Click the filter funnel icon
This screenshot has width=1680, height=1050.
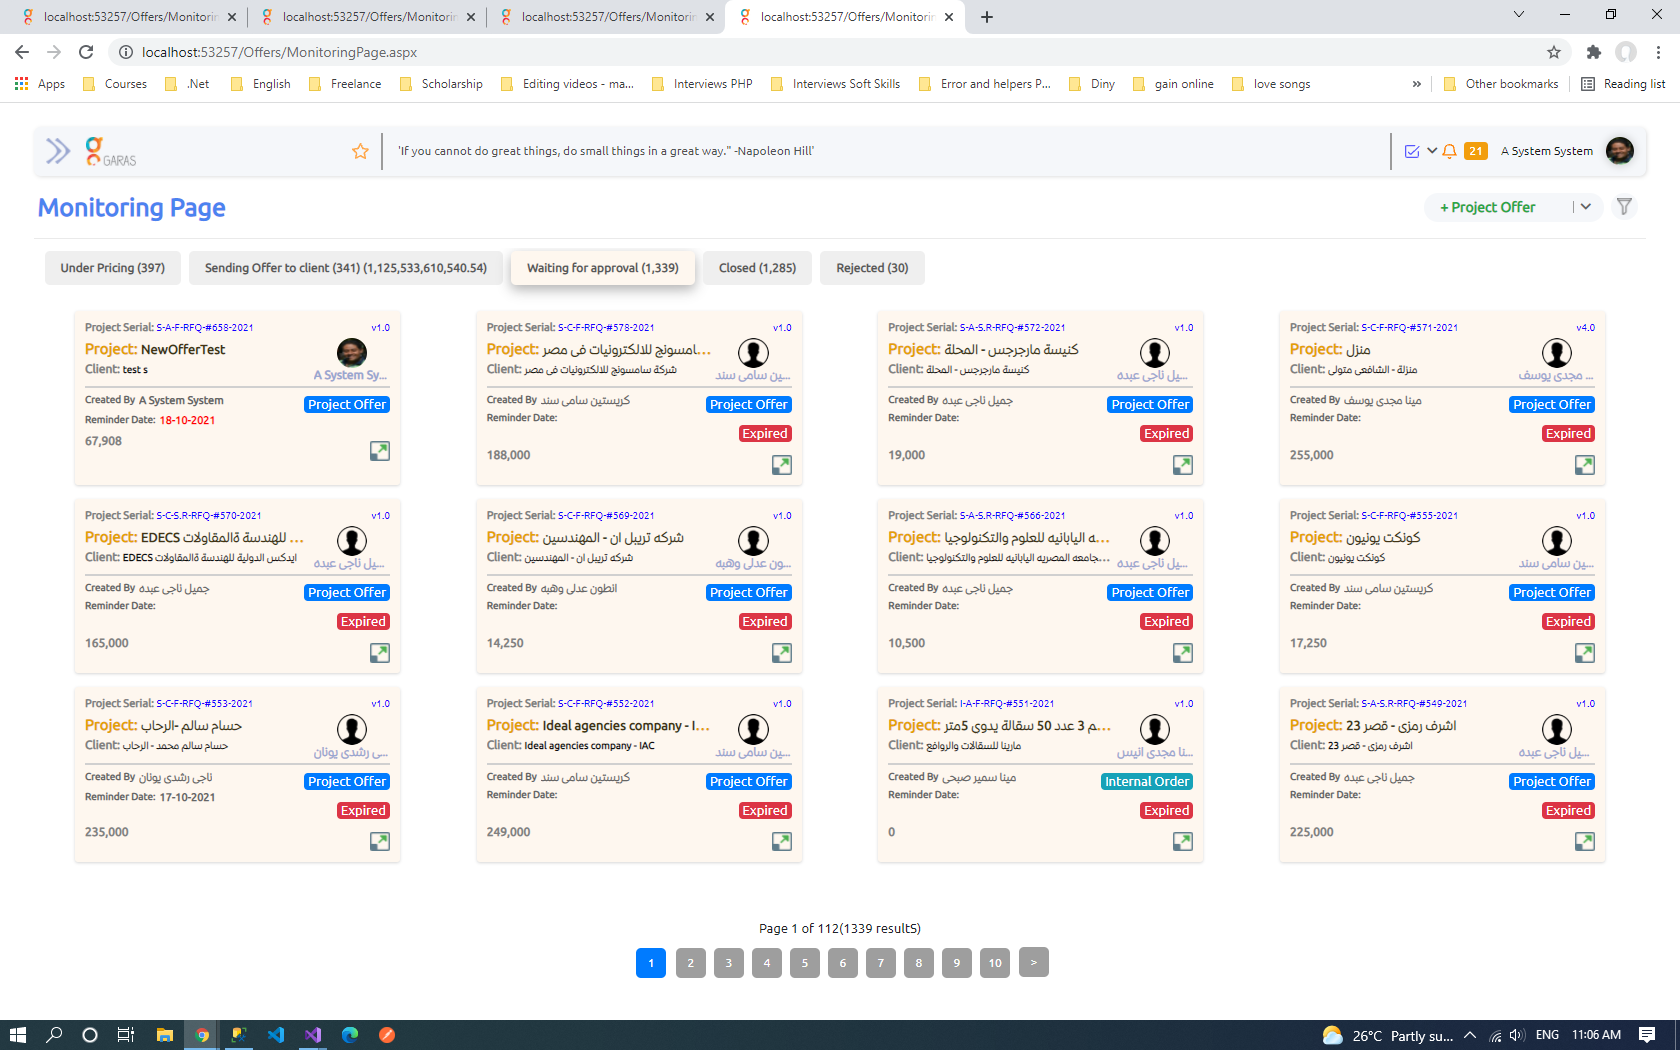click(1624, 207)
